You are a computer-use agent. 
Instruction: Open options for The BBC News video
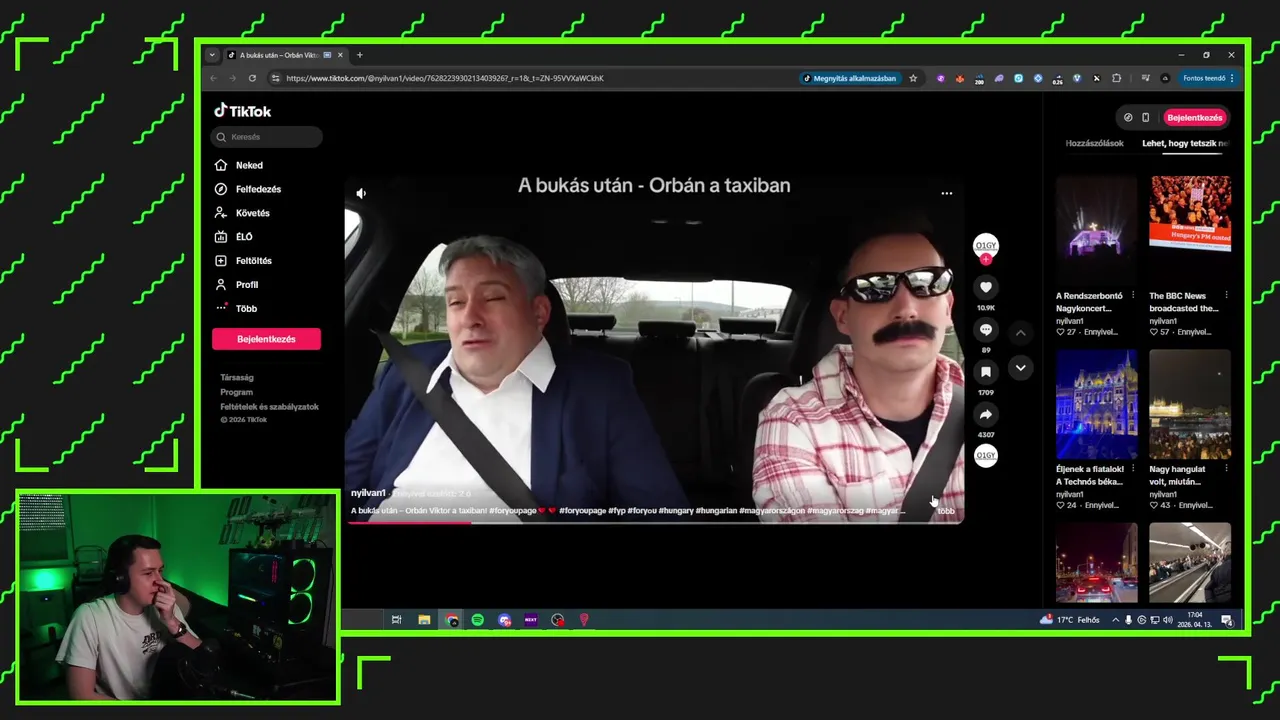point(1226,296)
